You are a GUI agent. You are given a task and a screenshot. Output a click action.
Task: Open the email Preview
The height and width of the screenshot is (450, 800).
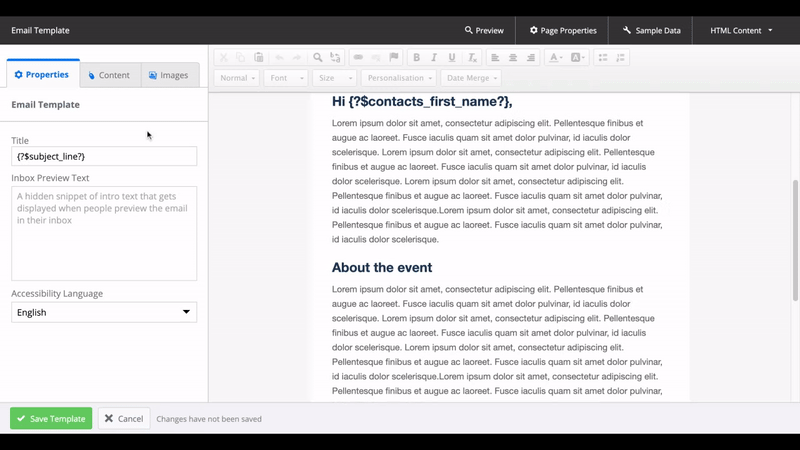click(x=484, y=30)
